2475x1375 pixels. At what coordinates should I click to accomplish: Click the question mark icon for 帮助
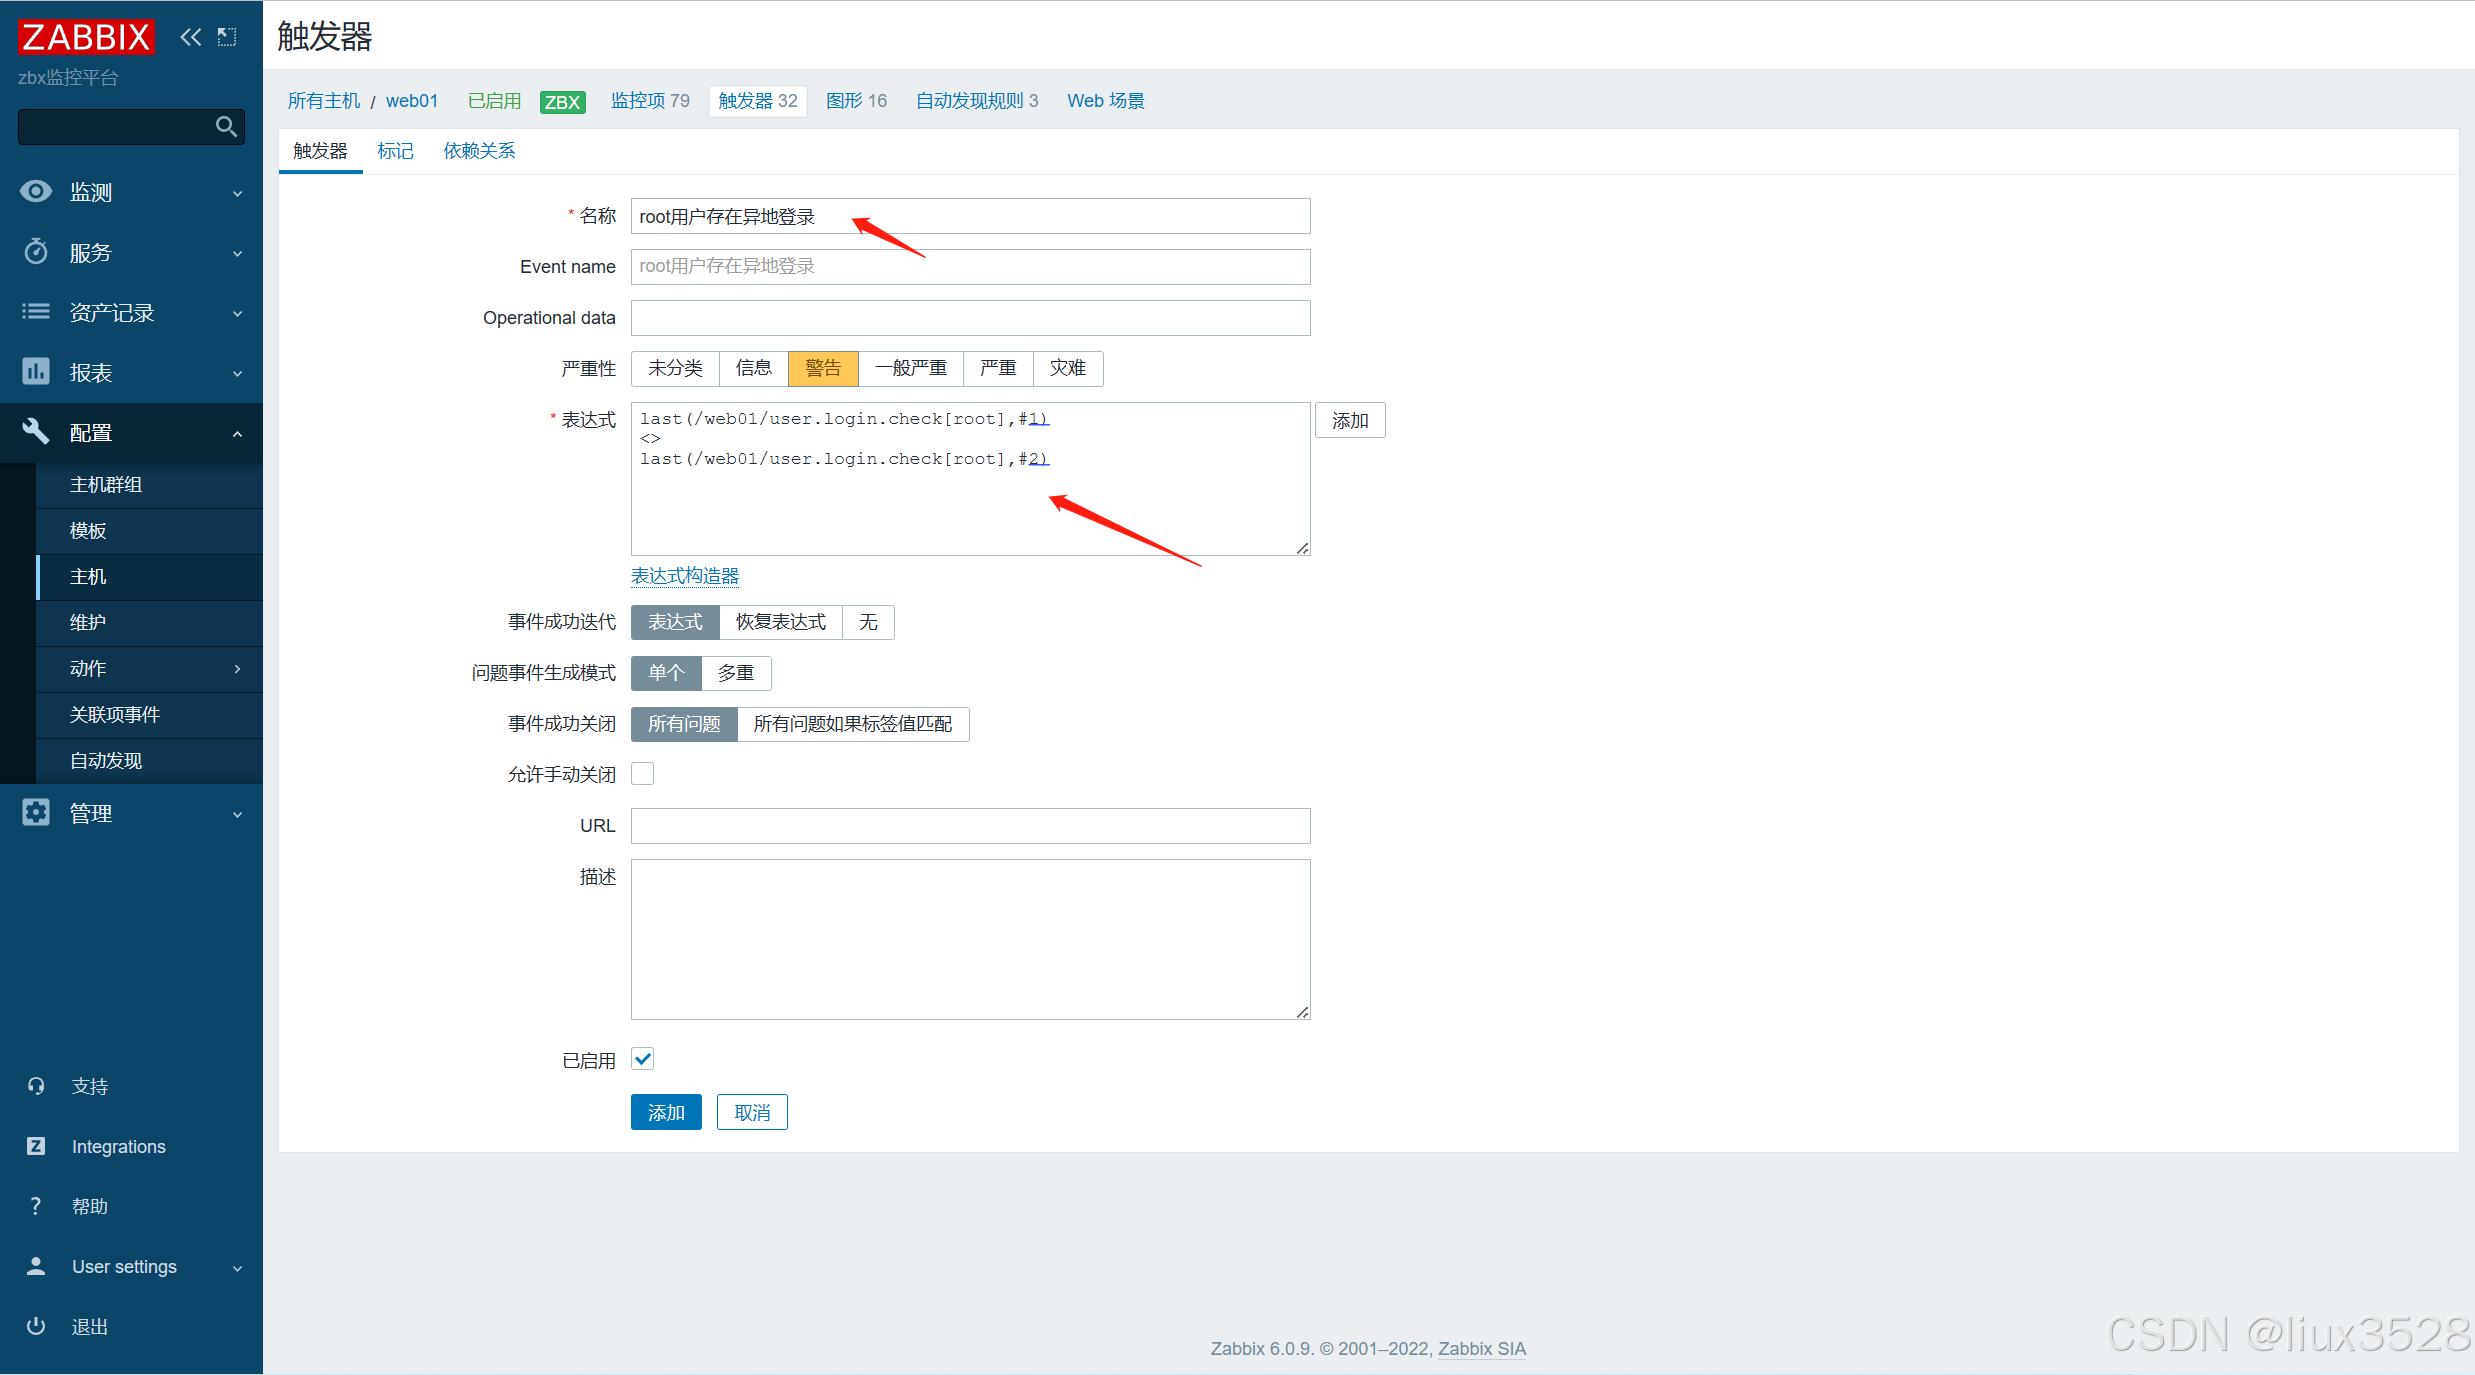point(36,1206)
